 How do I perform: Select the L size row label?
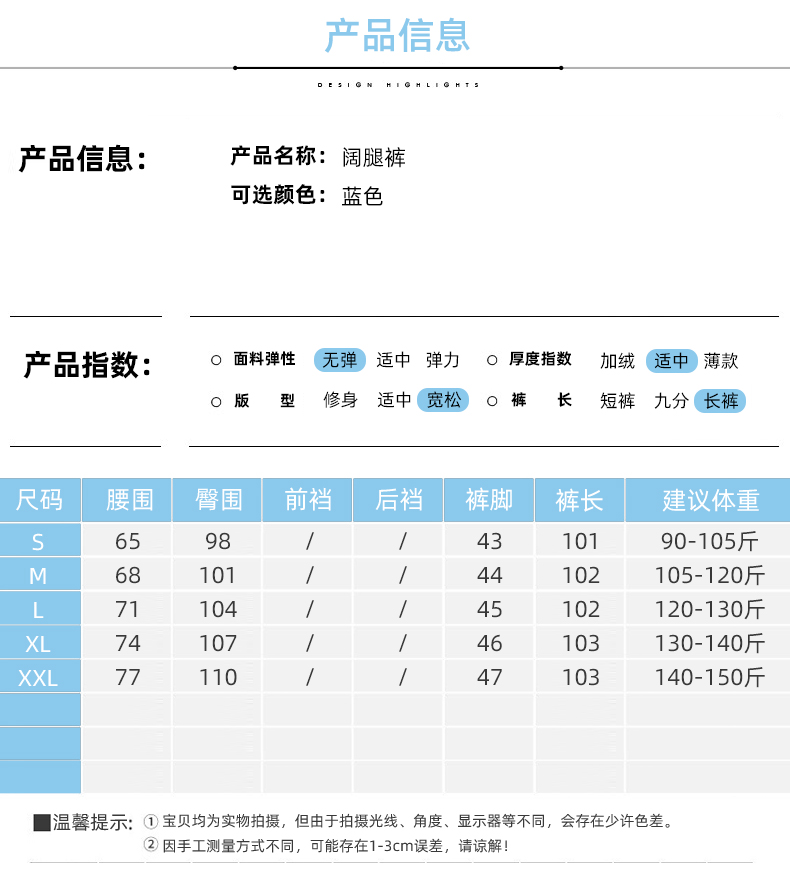(38, 610)
